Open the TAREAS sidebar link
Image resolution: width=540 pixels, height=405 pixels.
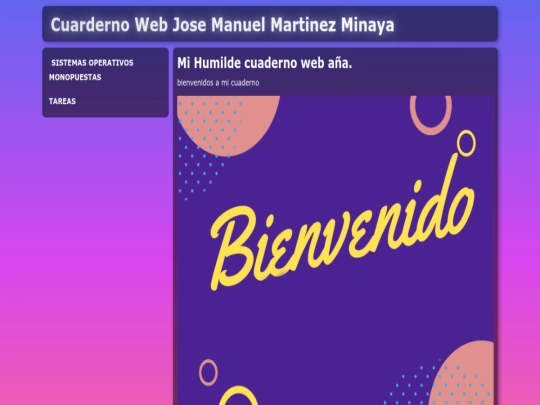(62, 101)
